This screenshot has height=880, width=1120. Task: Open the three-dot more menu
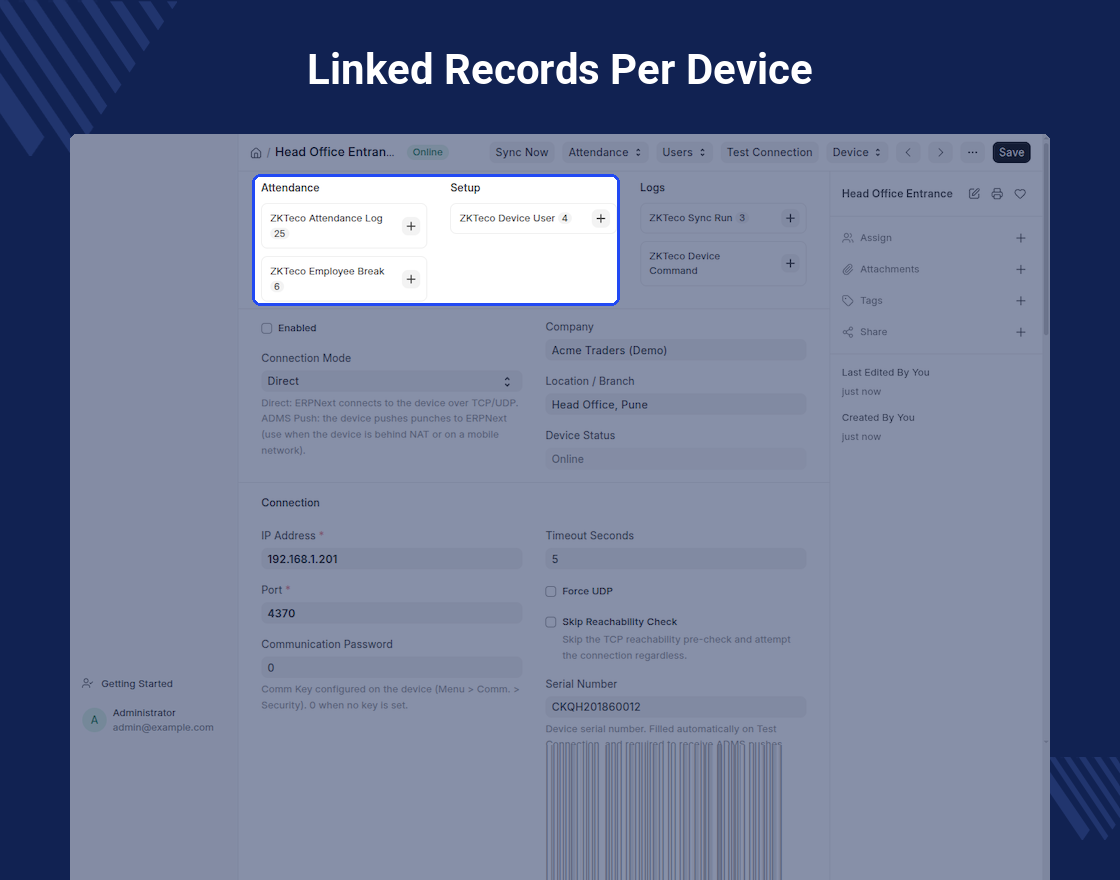(972, 152)
